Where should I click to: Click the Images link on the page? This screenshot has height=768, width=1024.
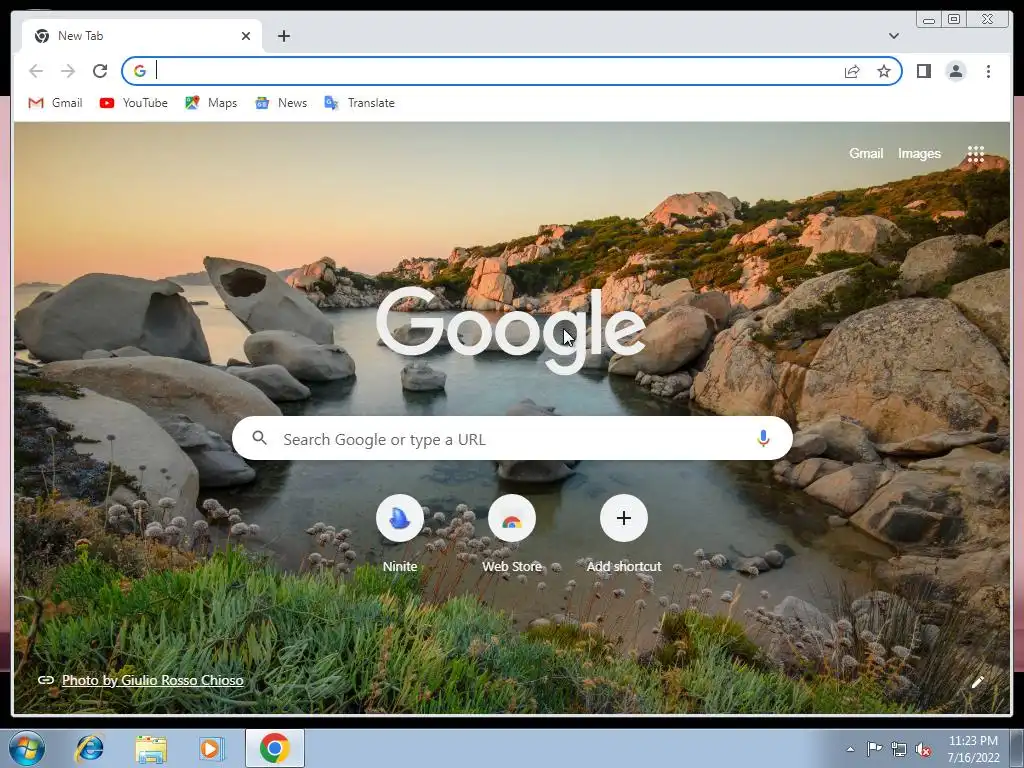pos(919,153)
